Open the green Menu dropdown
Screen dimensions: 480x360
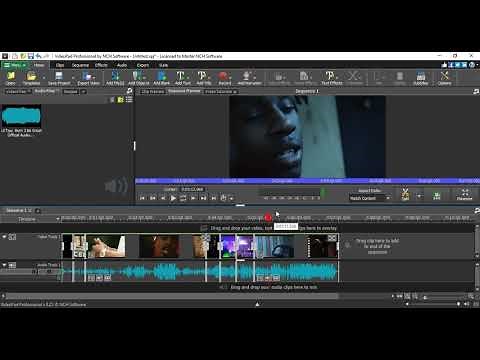(x=15, y=65)
